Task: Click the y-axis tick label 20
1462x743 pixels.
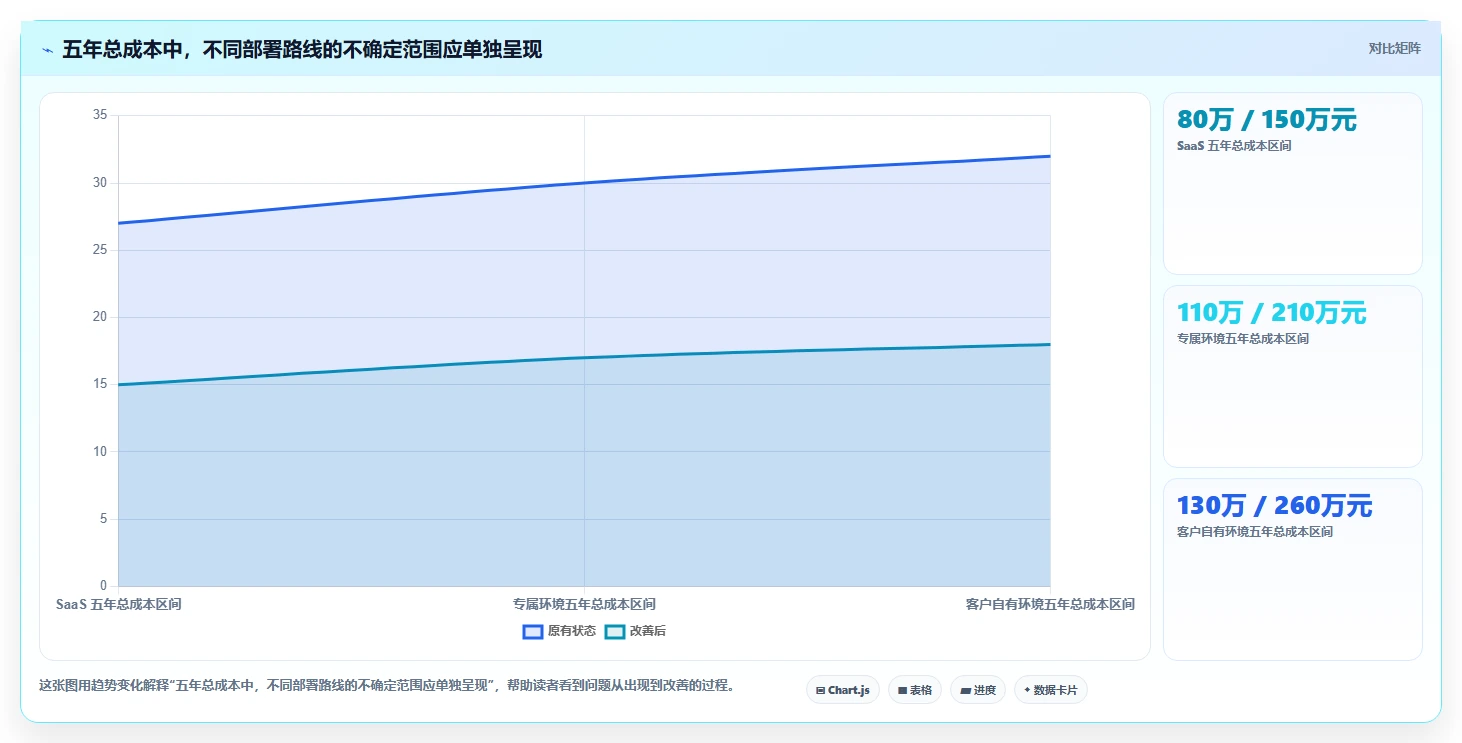Action: pyautogui.click(x=99, y=317)
